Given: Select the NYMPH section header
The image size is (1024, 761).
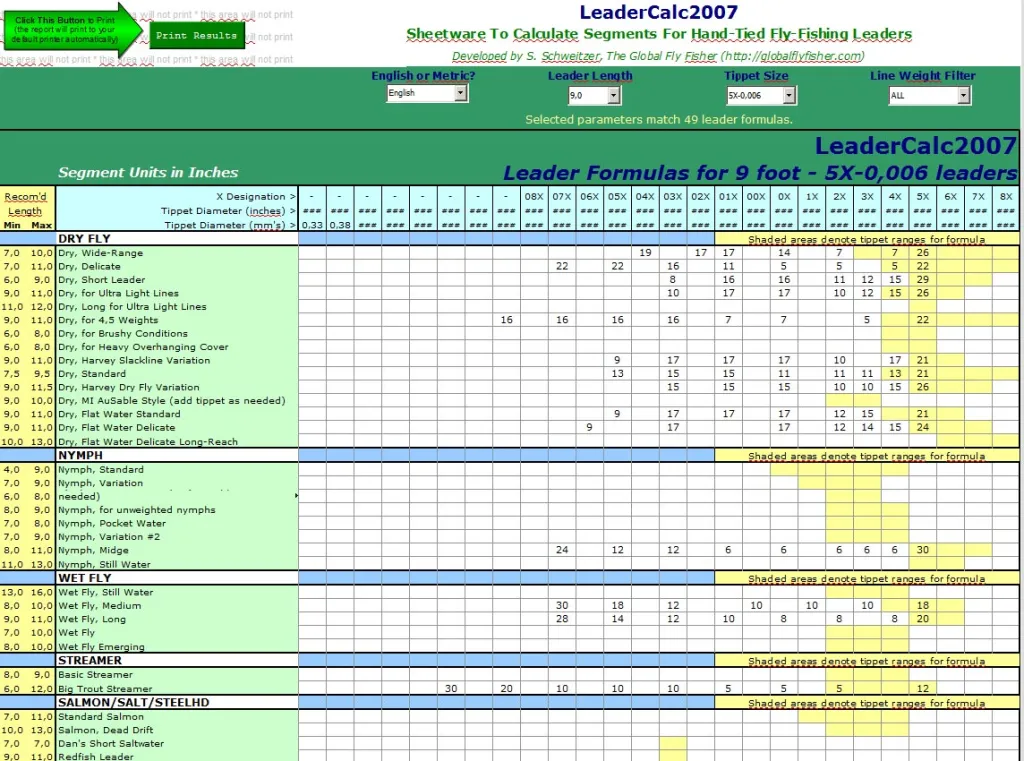Looking at the screenshot, I should click(x=81, y=455).
